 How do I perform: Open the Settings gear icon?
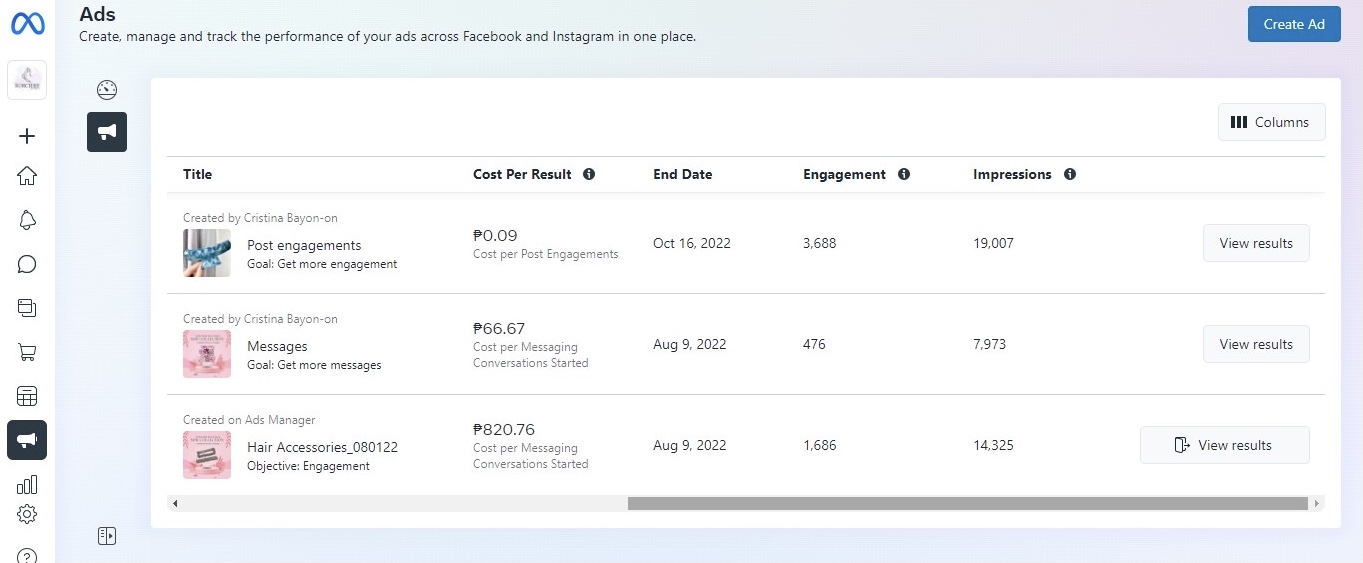point(27,514)
